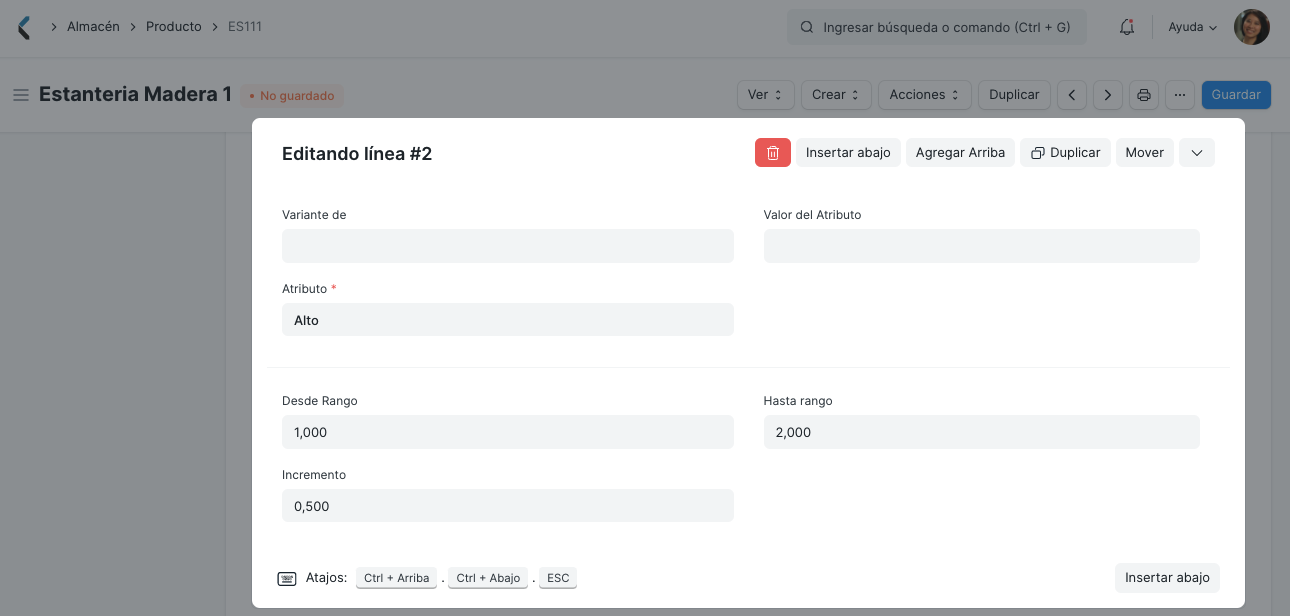Open the user avatar menu
The width and height of the screenshot is (1290, 616).
(x=1251, y=27)
